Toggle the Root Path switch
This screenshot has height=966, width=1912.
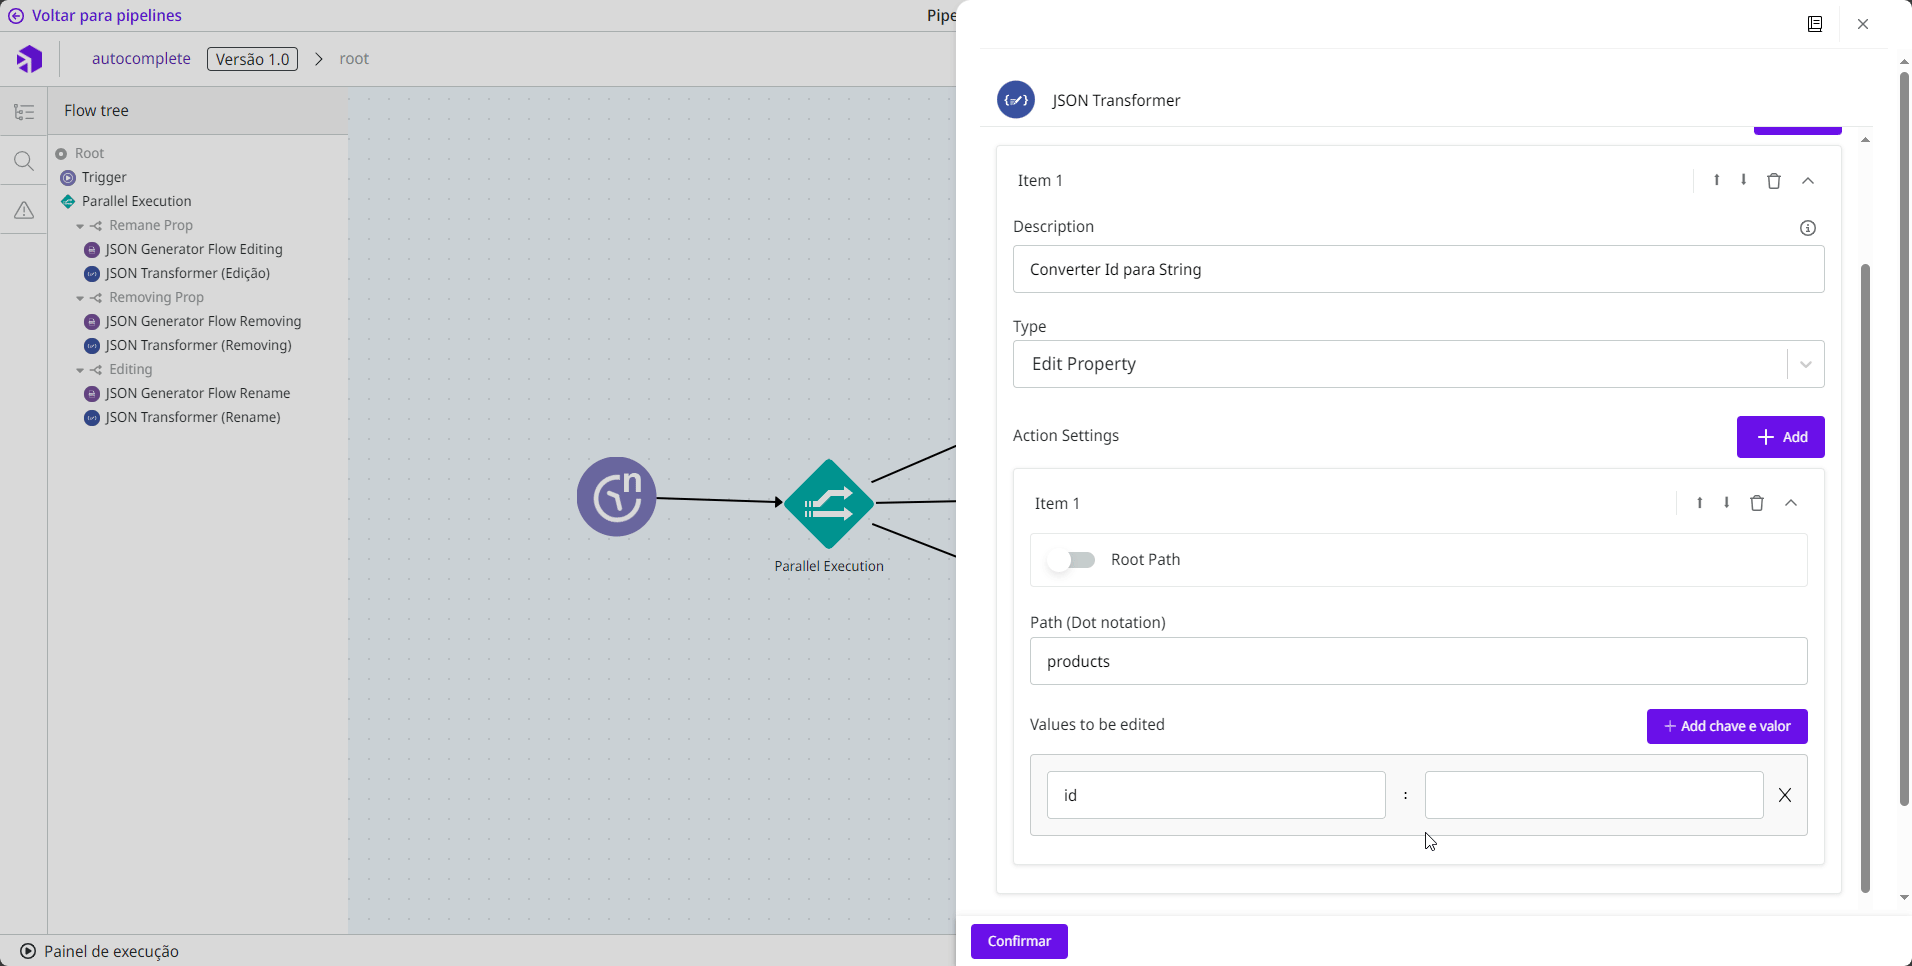click(1071, 560)
